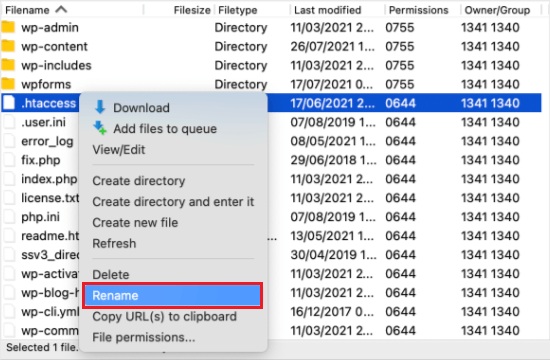Select Create directory and enter it

coord(173,202)
